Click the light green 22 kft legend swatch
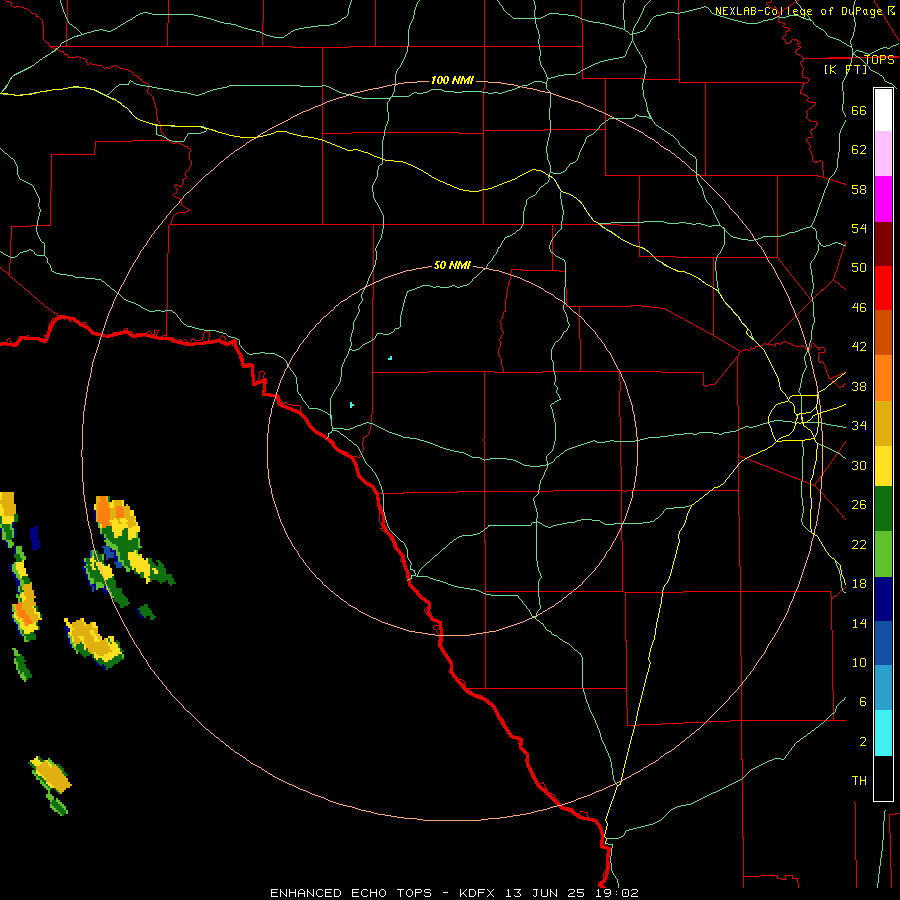This screenshot has height=900, width=900. click(883, 554)
